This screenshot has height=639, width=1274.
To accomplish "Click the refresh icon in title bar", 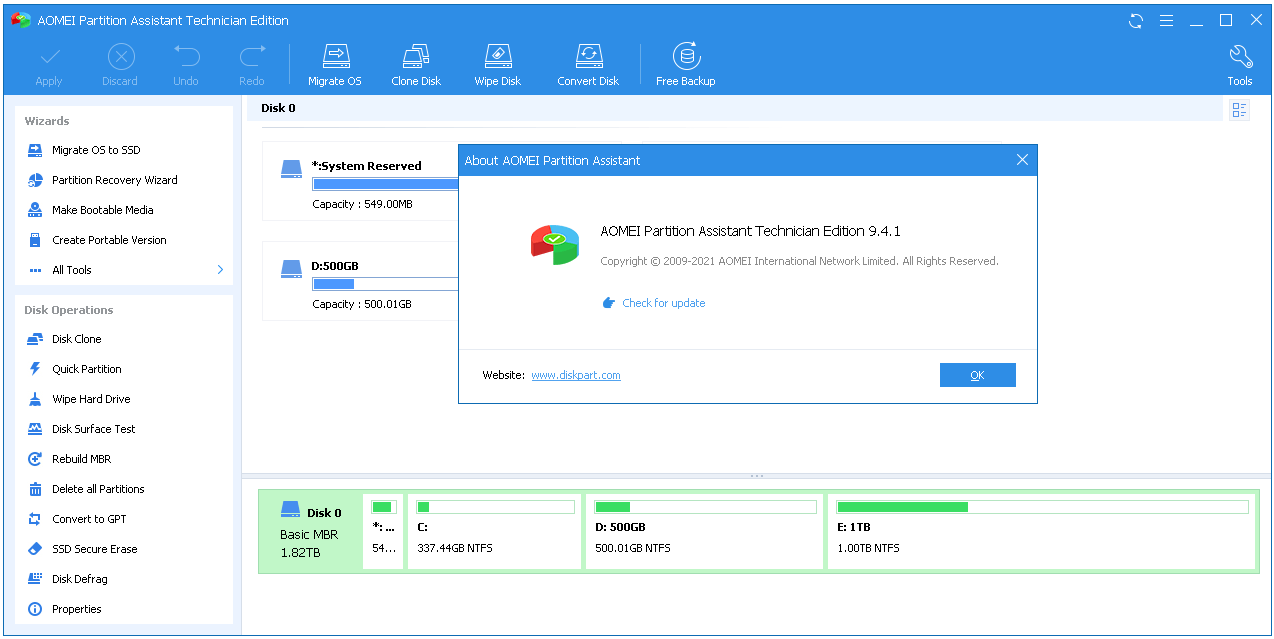I will [1136, 20].
